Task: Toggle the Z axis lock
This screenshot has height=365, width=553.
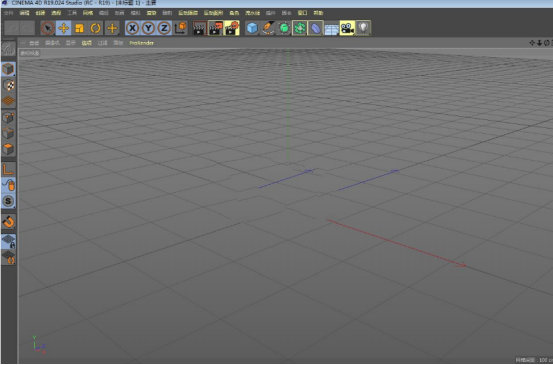Action: (164, 28)
